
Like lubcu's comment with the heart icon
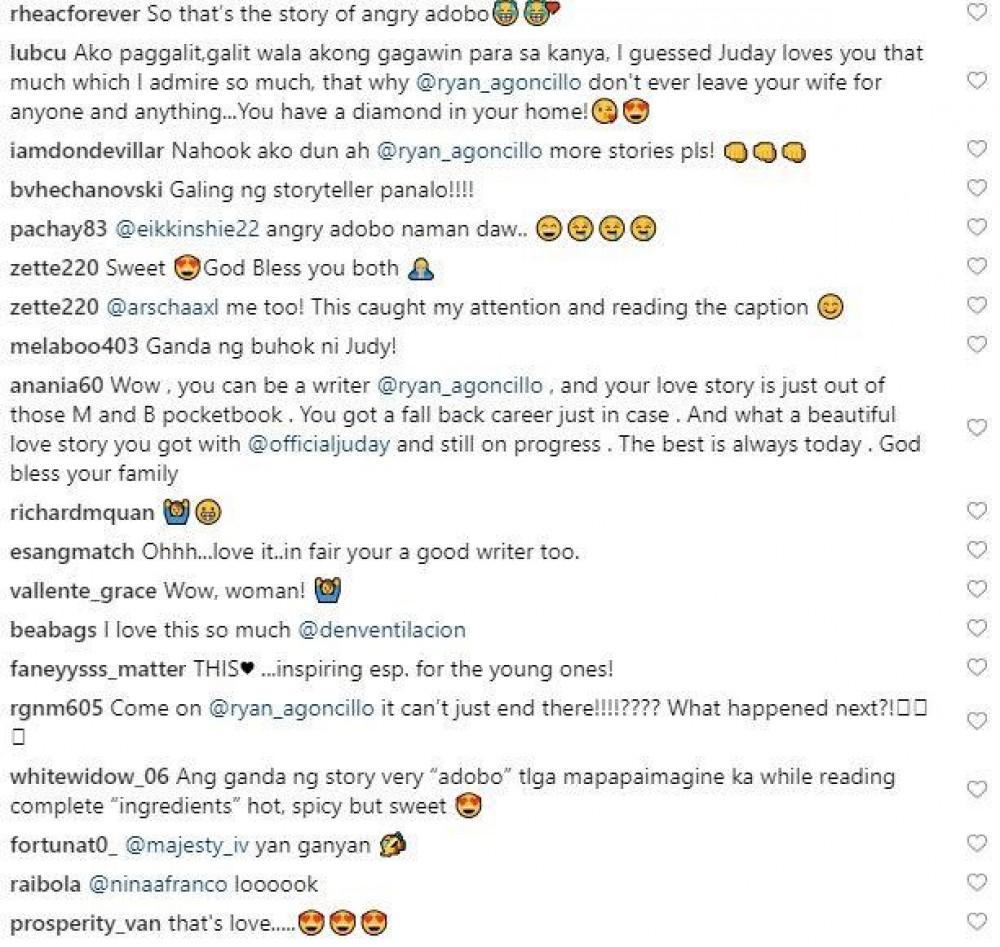tap(977, 82)
